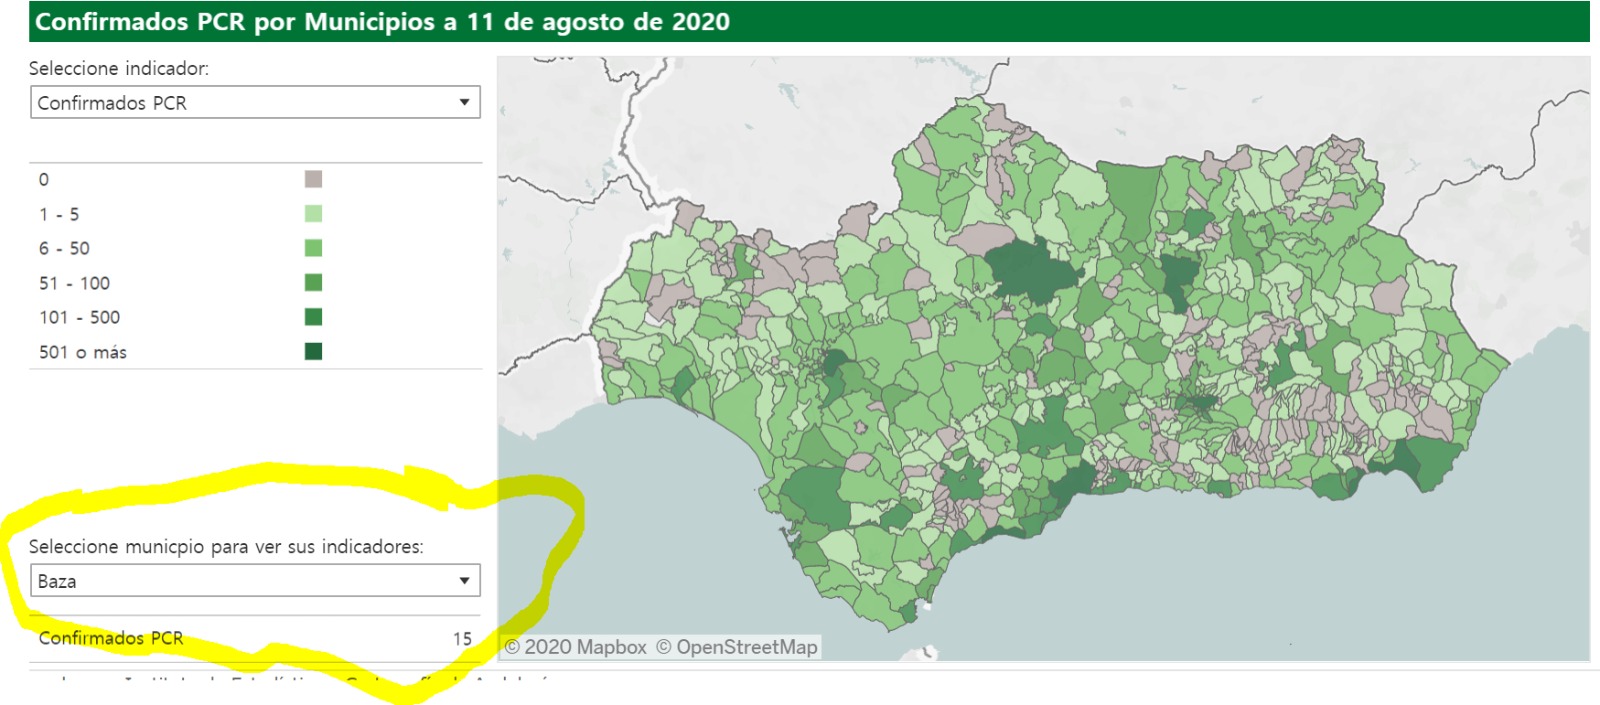
Task: Select the "1 - 5" legend label
Action: [x=59, y=214]
